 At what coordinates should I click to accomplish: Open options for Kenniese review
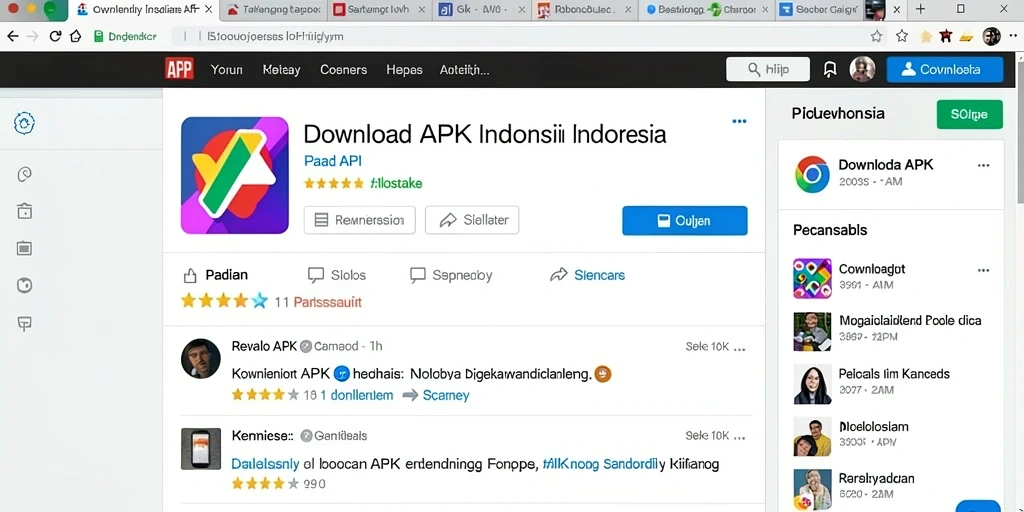click(739, 436)
